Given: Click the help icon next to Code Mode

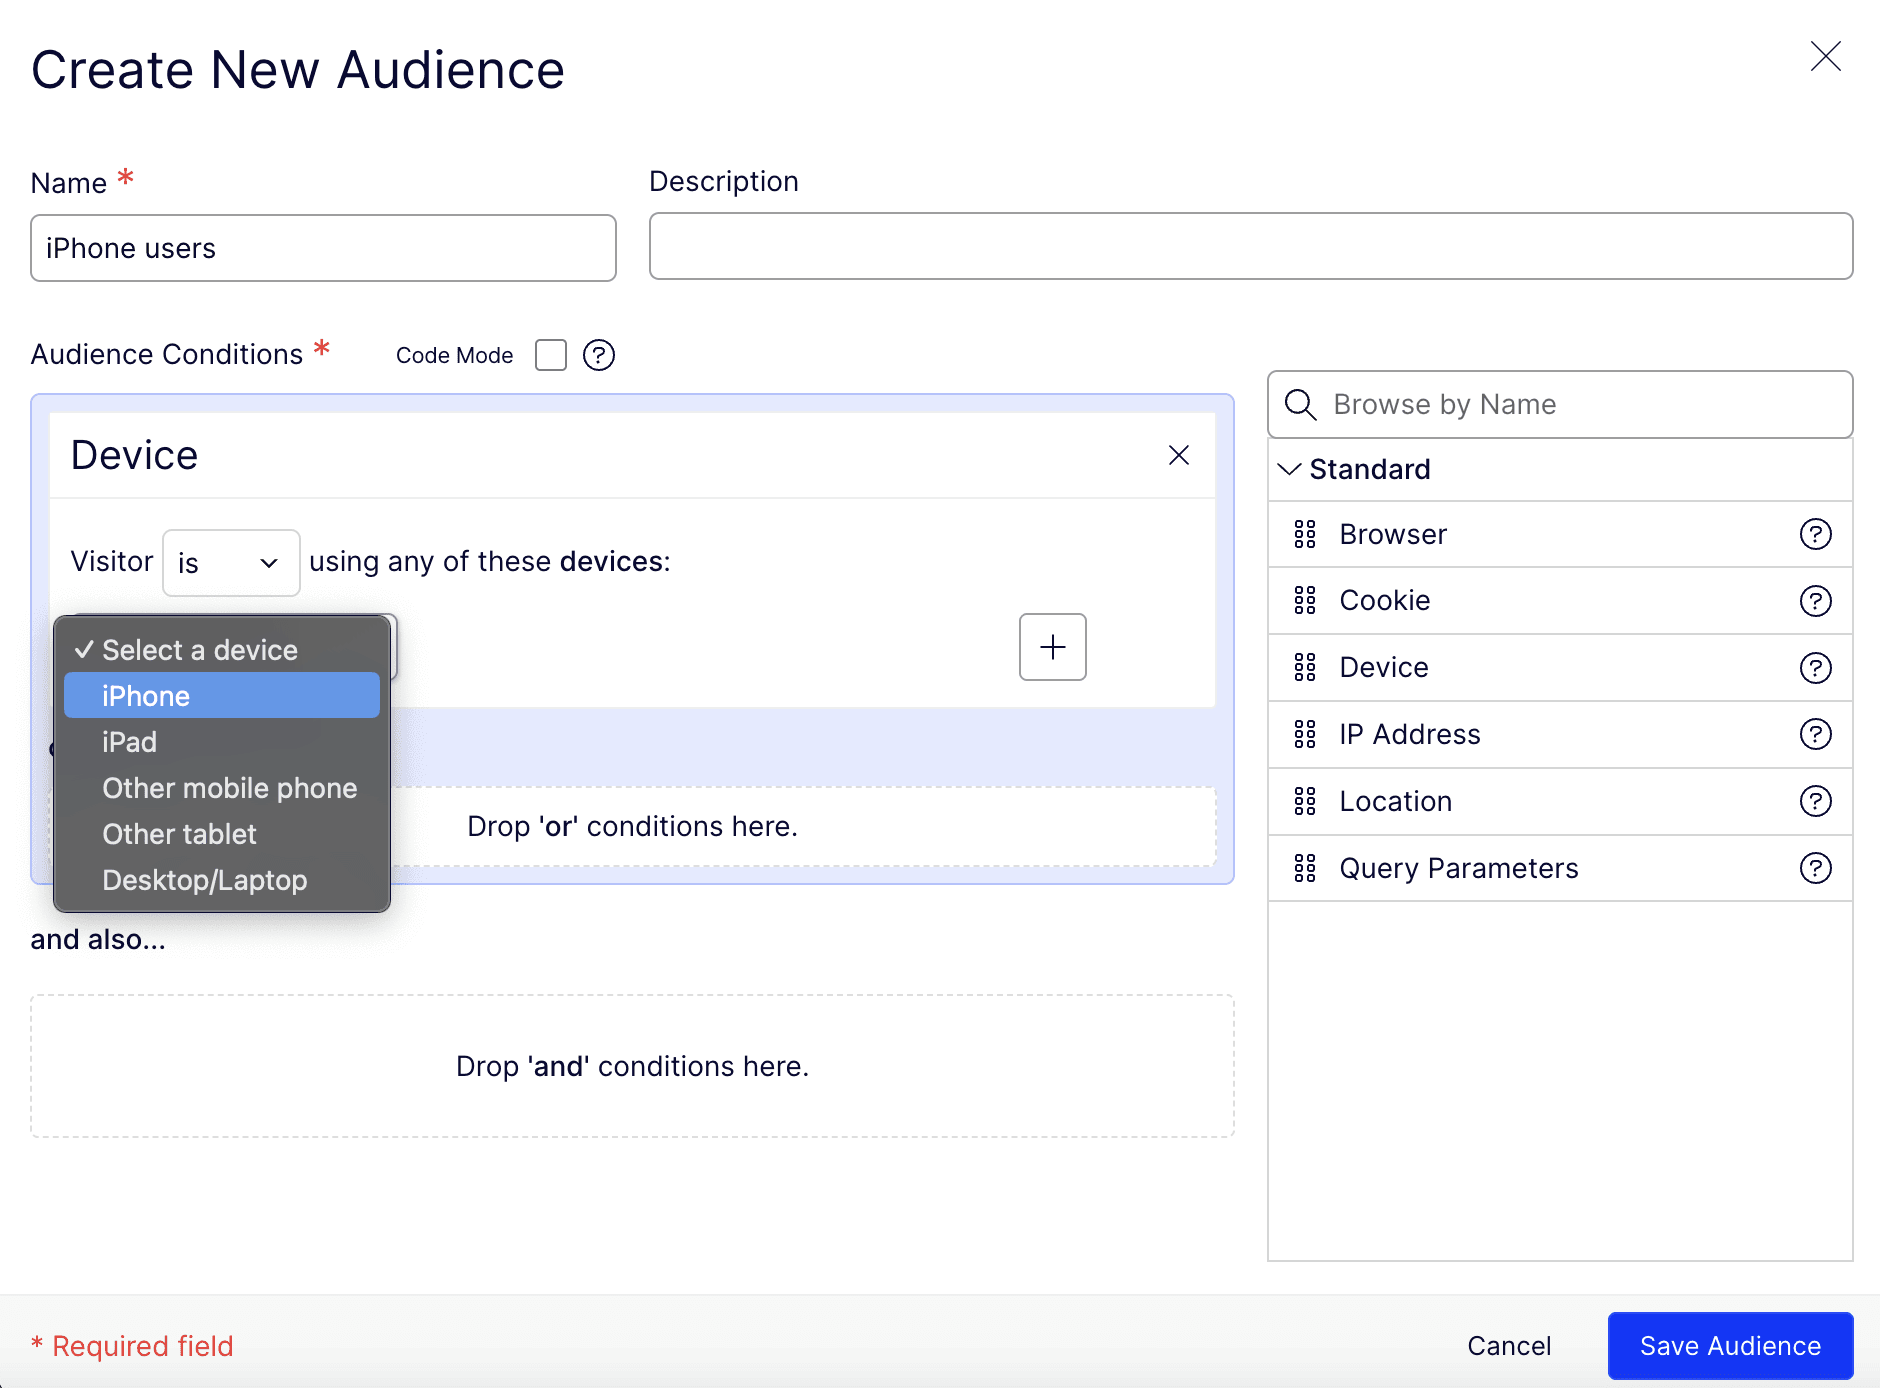Looking at the screenshot, I should 598,355.
